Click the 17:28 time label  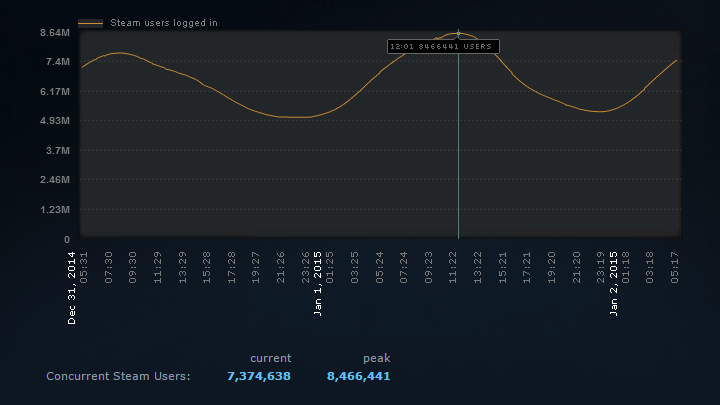(x=231, y=267)
